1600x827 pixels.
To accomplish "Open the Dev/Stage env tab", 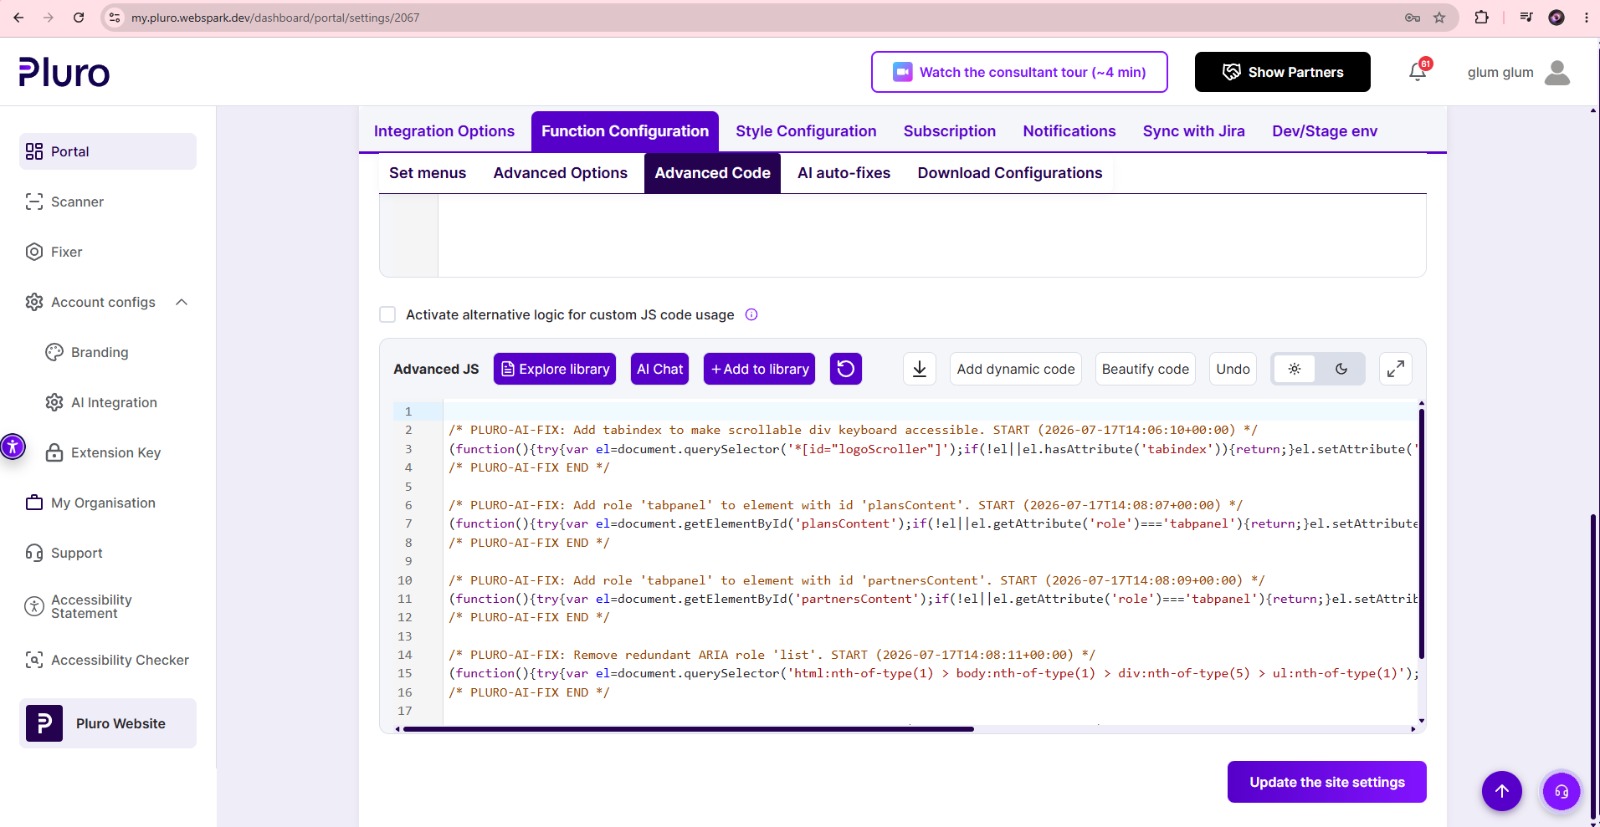I will click(1325, 131).
